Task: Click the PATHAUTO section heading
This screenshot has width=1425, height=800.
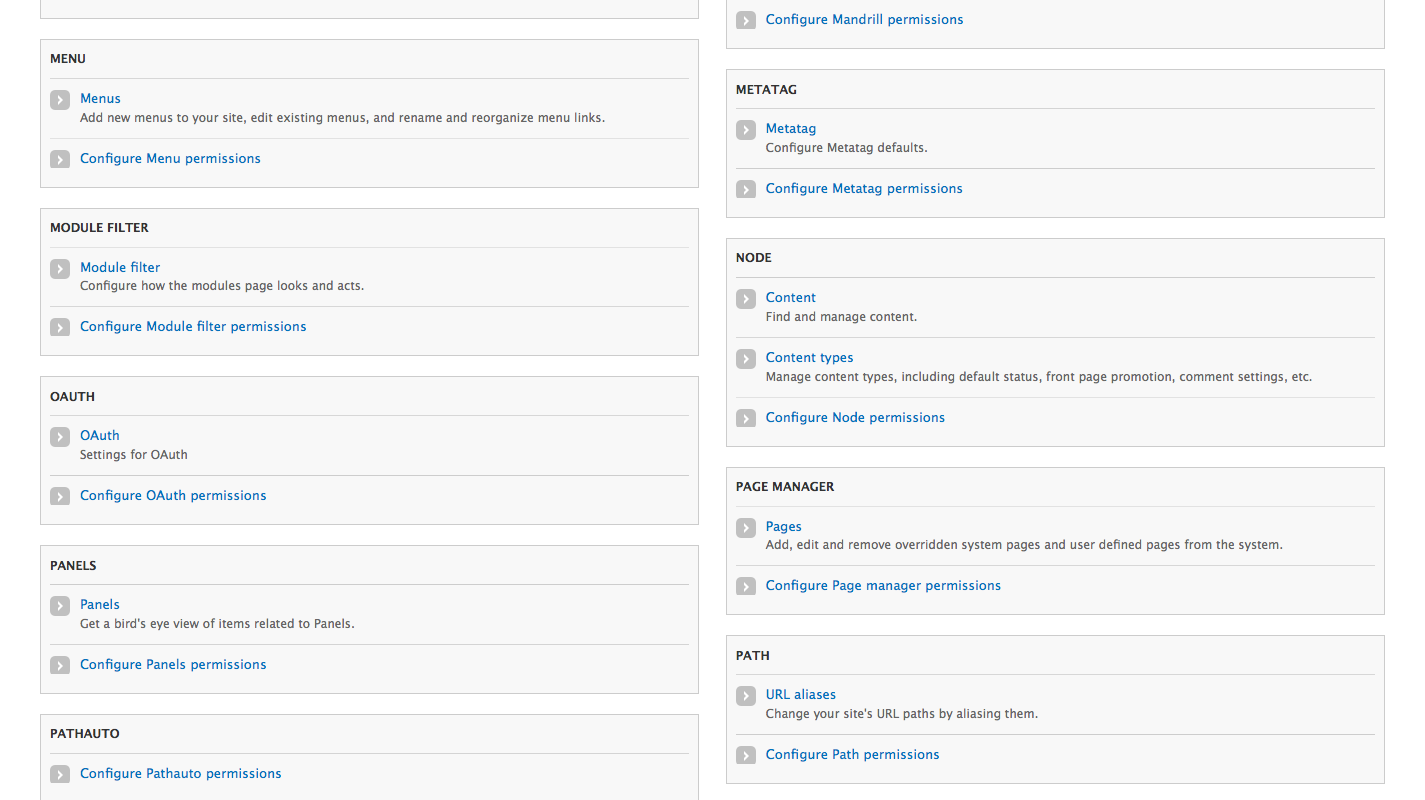Action: coord(85,734)
